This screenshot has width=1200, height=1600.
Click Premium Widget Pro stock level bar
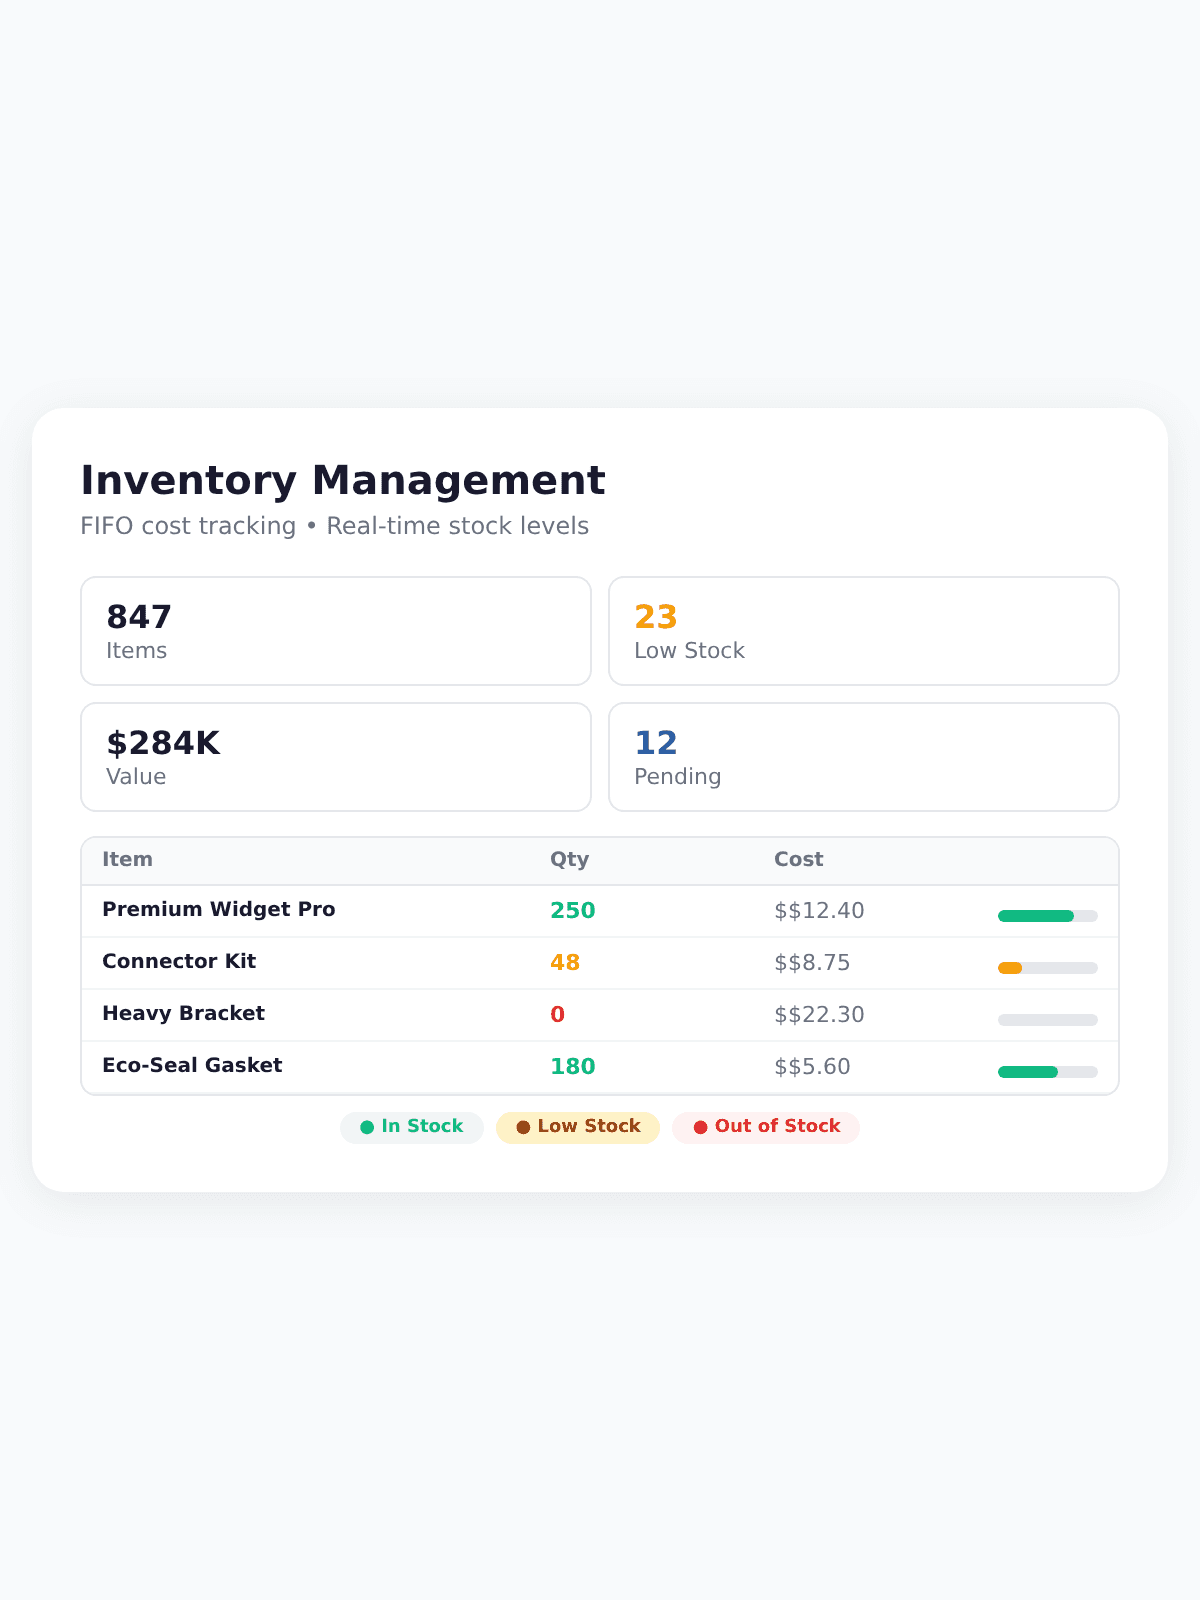[1048, 916]
